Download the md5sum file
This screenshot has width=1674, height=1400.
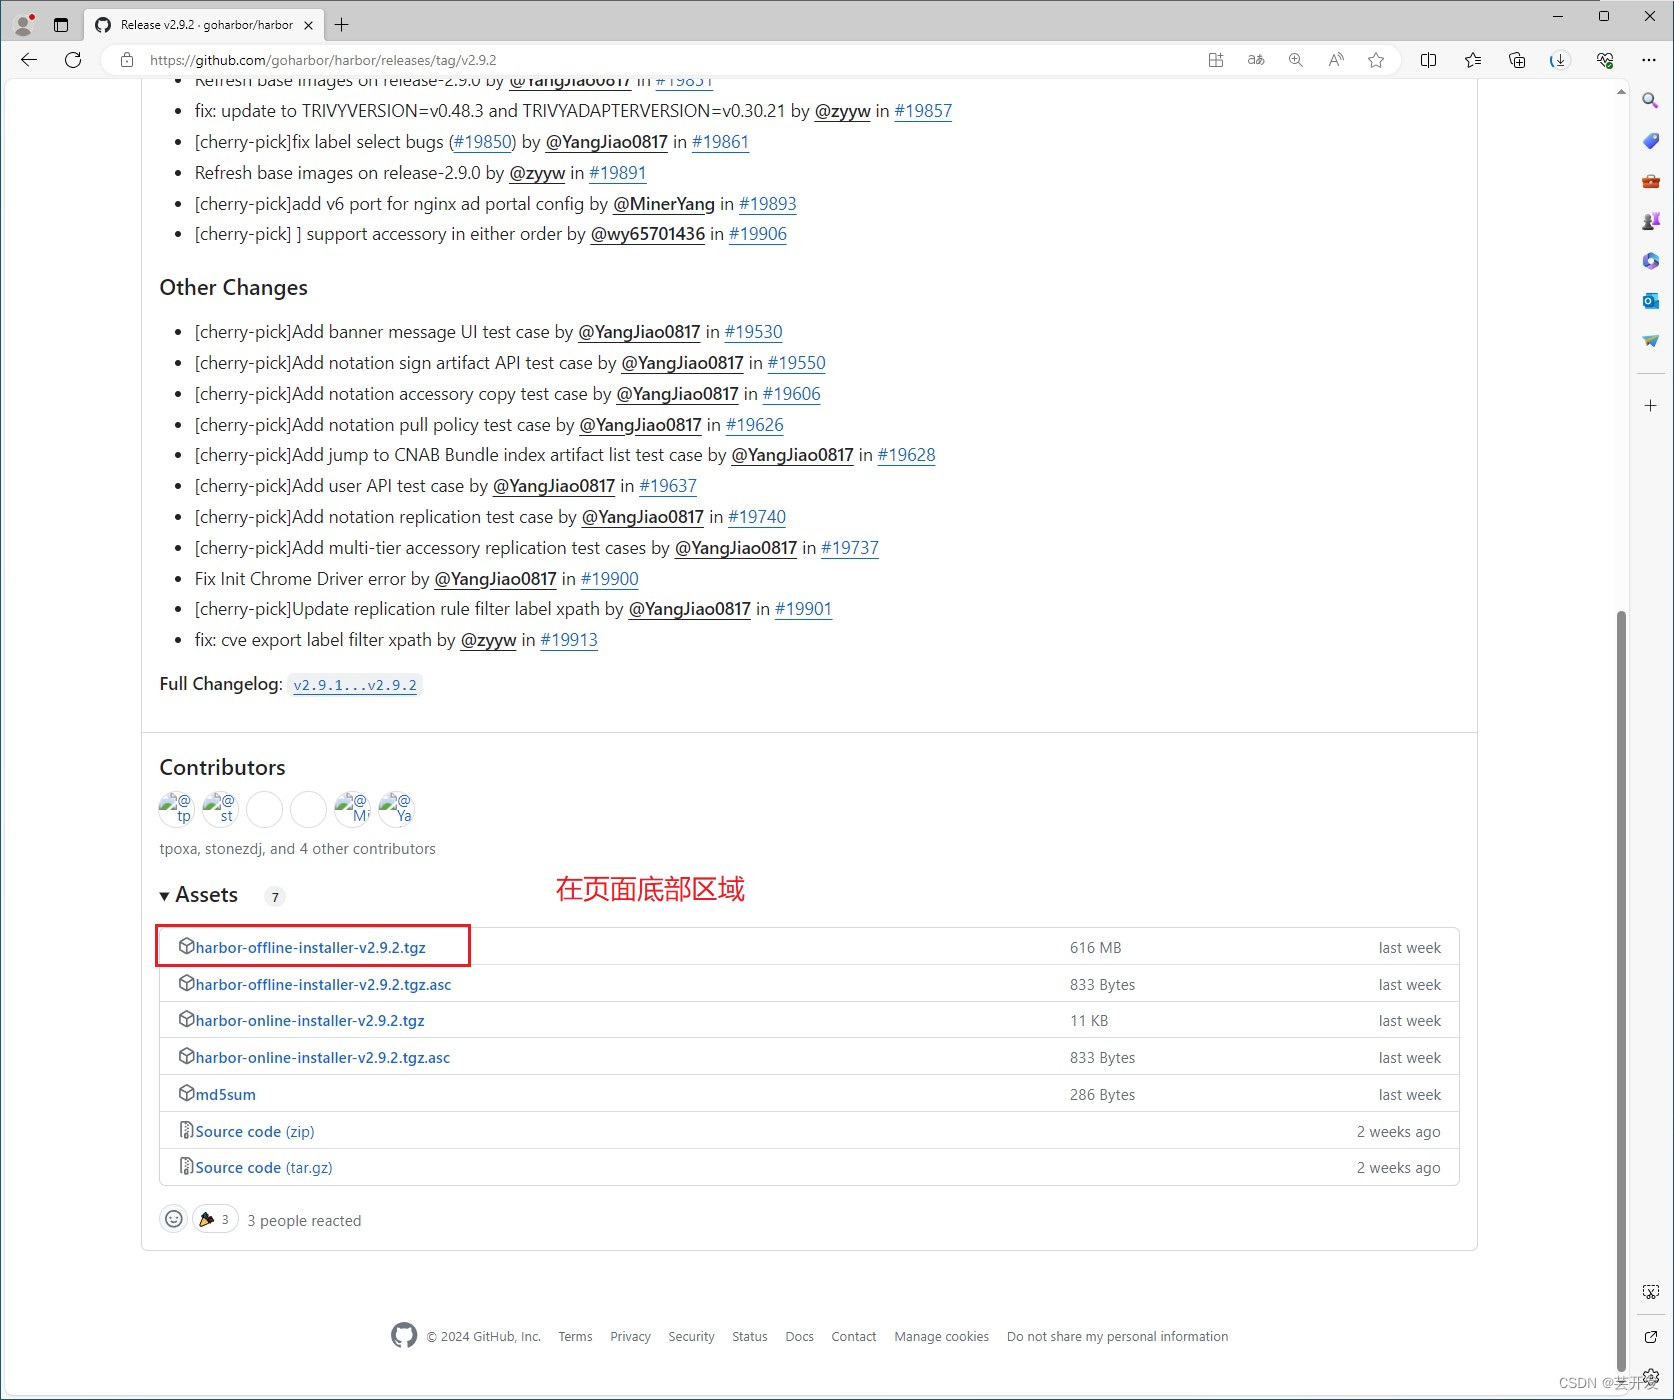point(225,1094)
